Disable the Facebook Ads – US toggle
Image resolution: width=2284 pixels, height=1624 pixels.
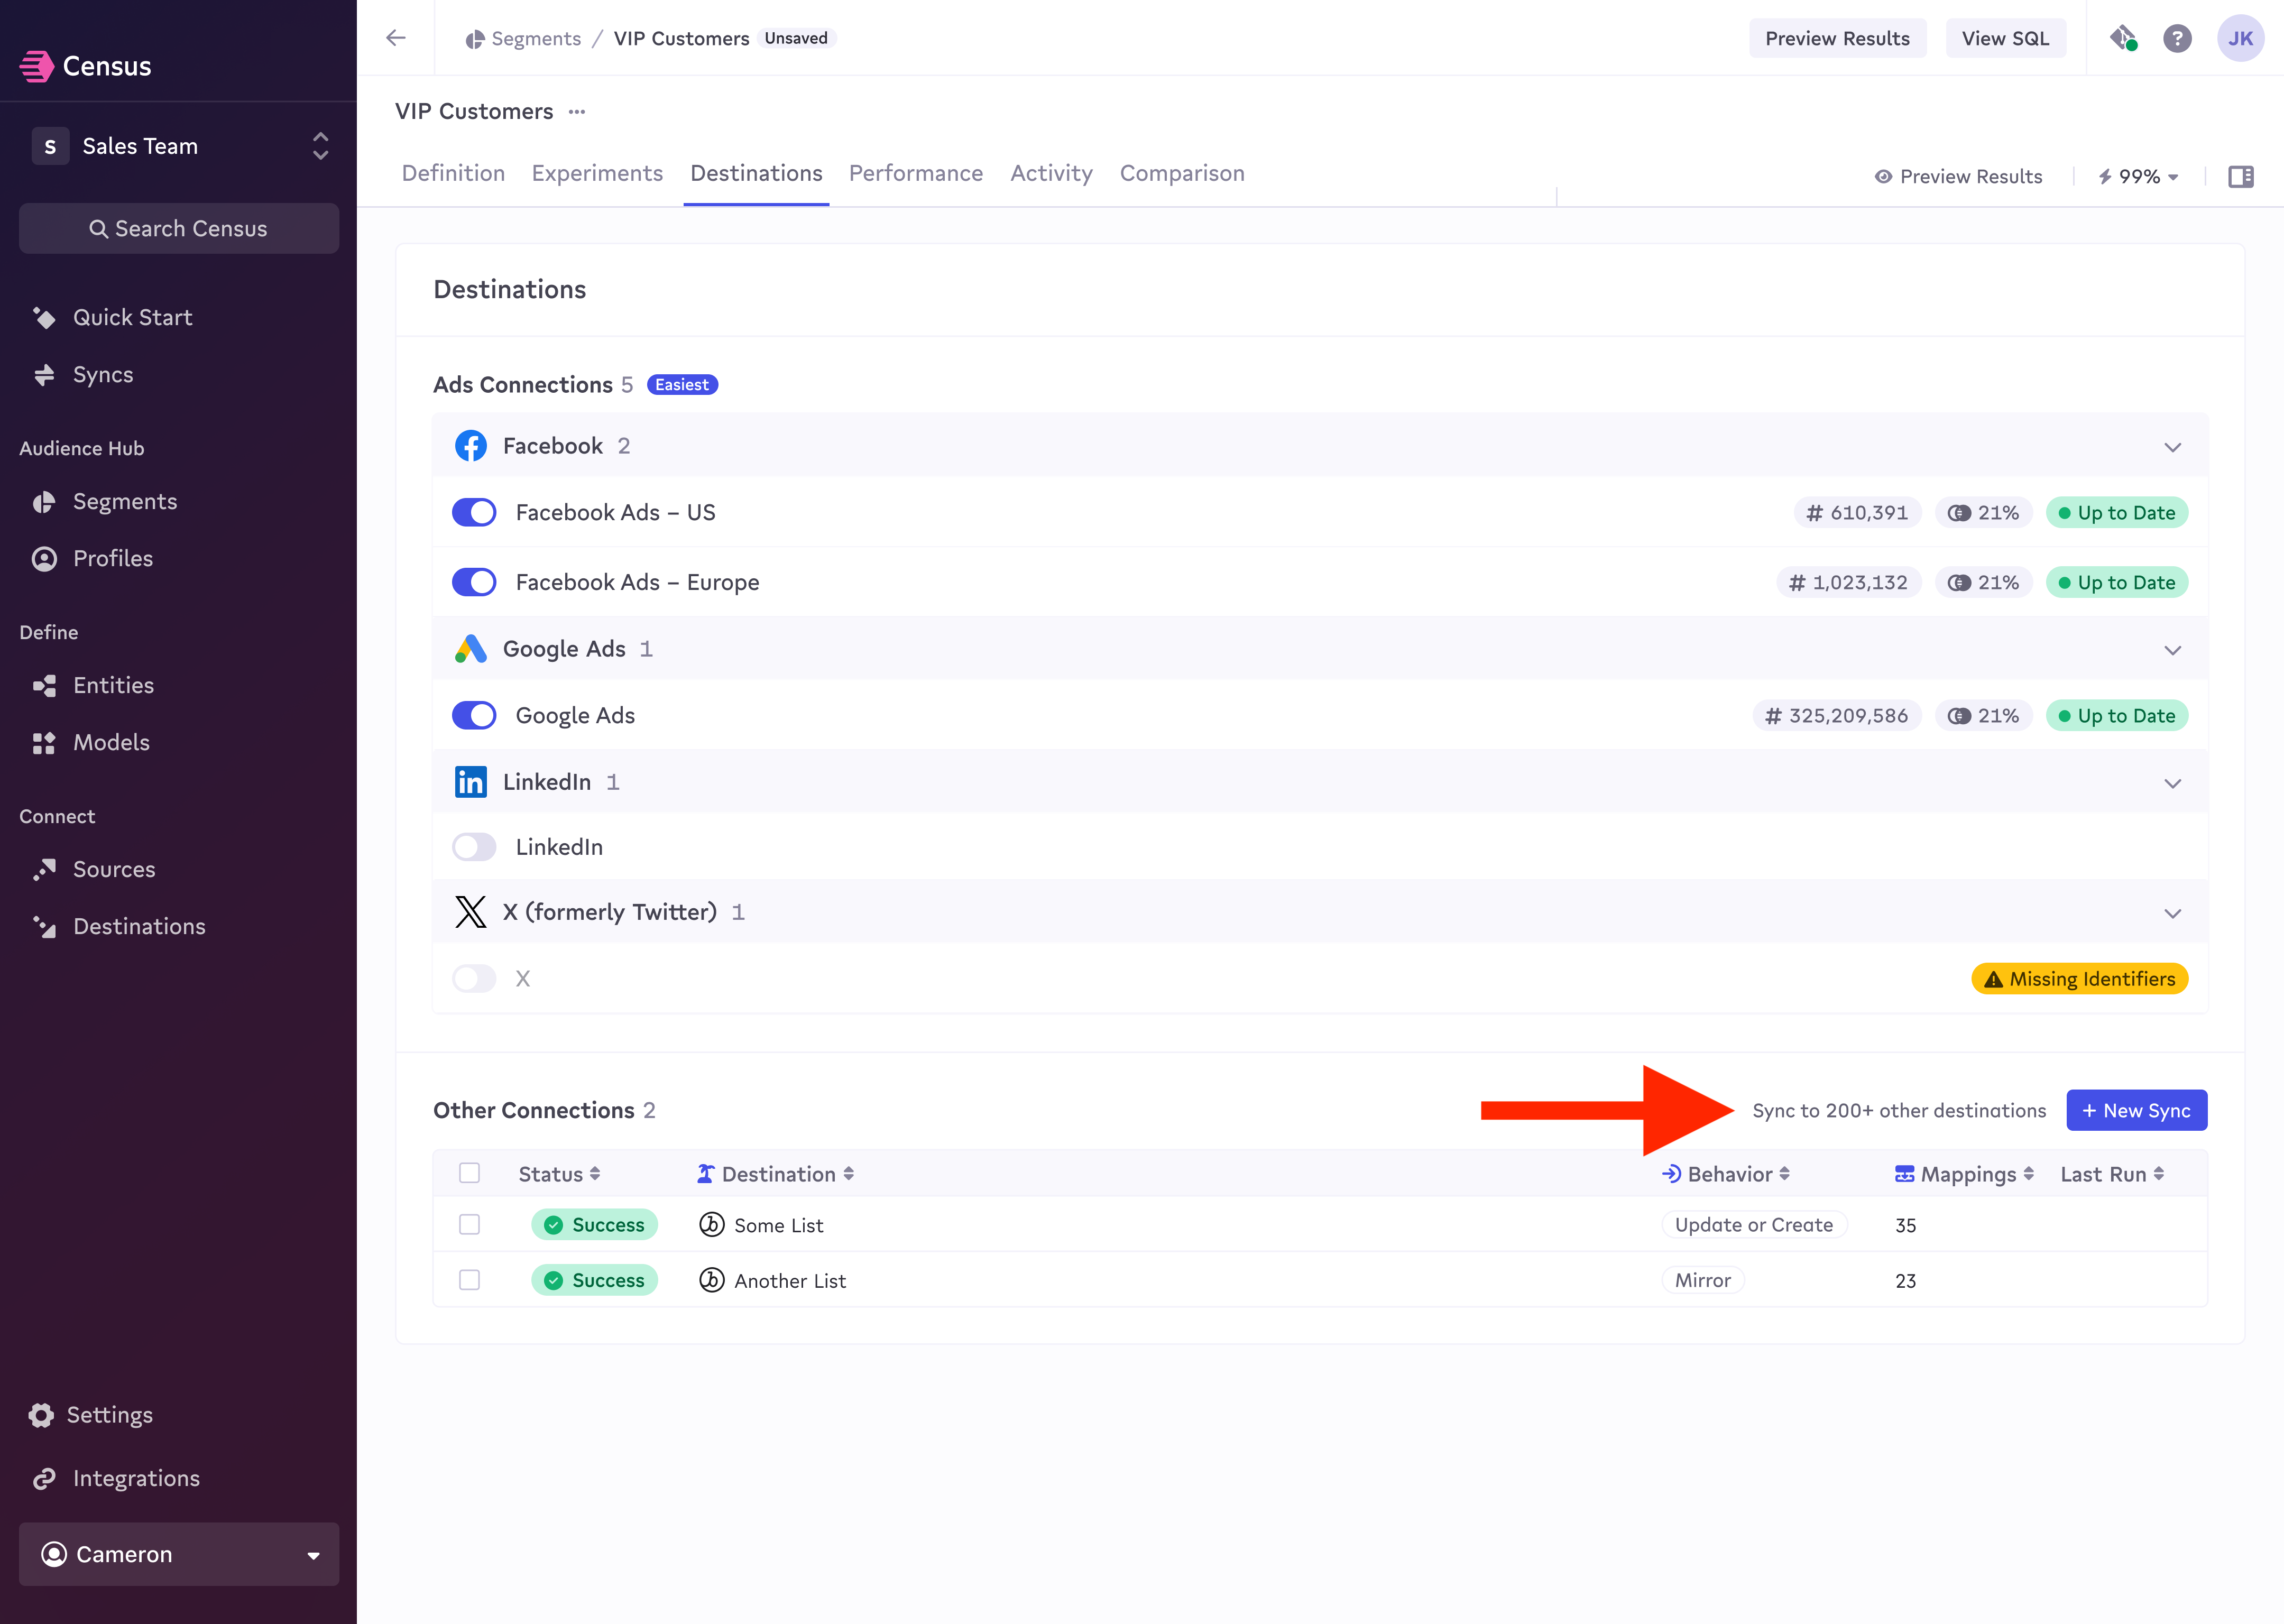(474, 513)
